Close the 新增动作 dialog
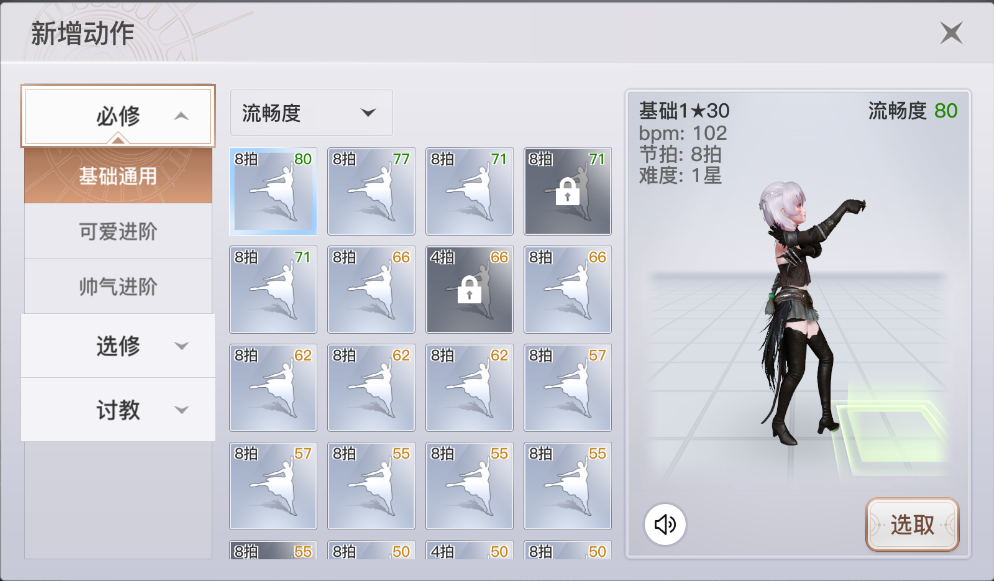Image resolution: width=994 pixels, height=581 pixels. [x=951, y=32]
